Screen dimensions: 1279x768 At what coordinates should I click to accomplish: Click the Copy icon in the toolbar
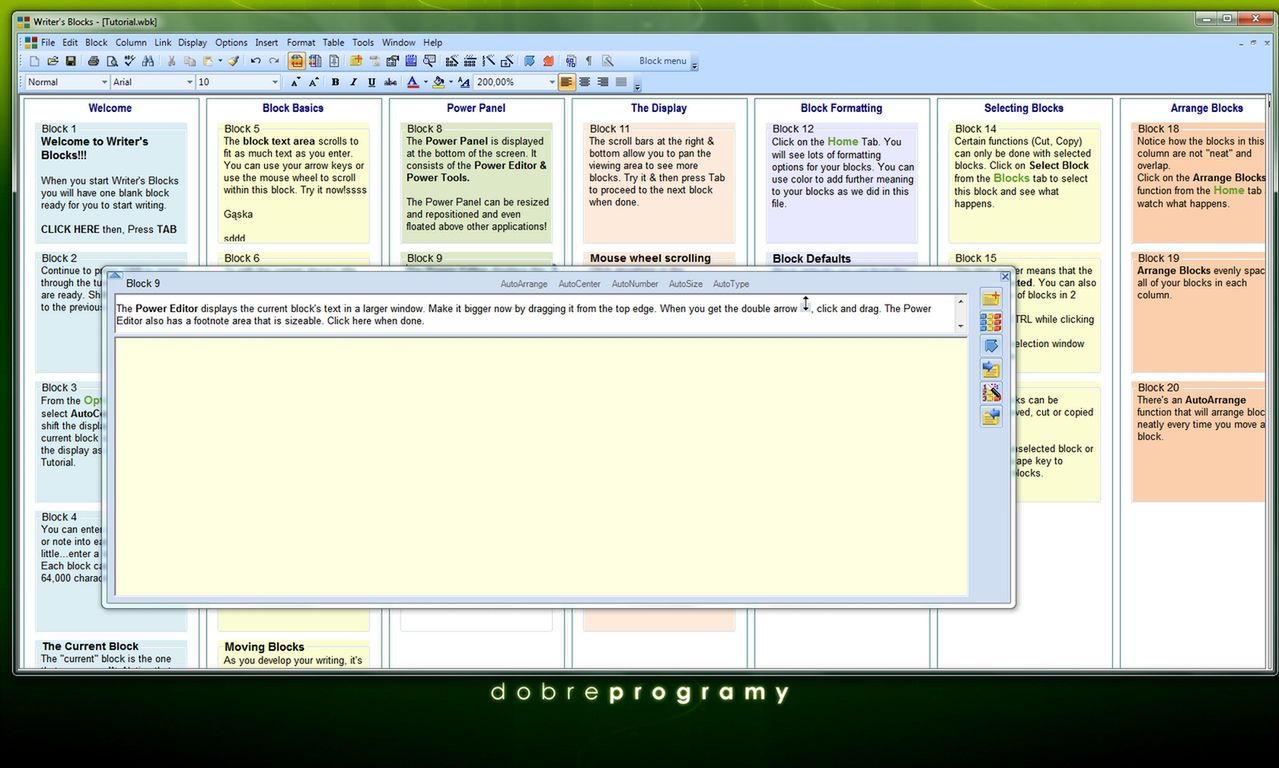190,61
